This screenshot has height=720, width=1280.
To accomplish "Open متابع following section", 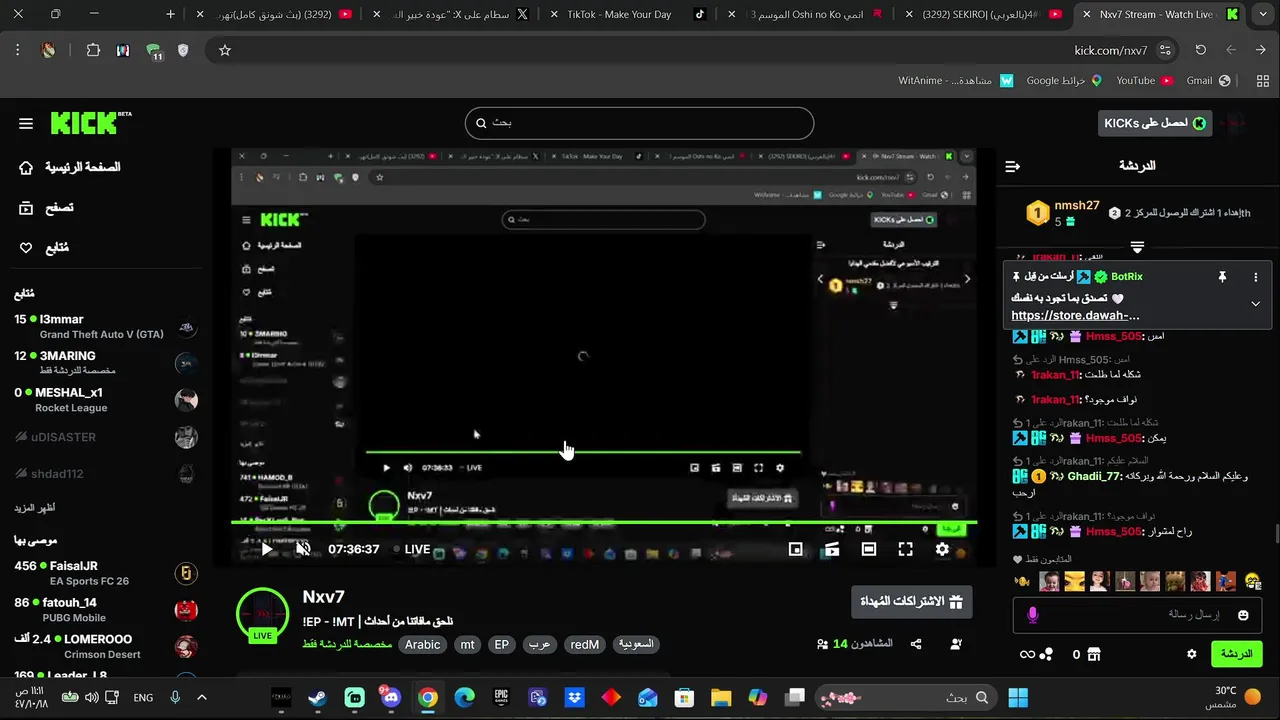I will point(44,247).
